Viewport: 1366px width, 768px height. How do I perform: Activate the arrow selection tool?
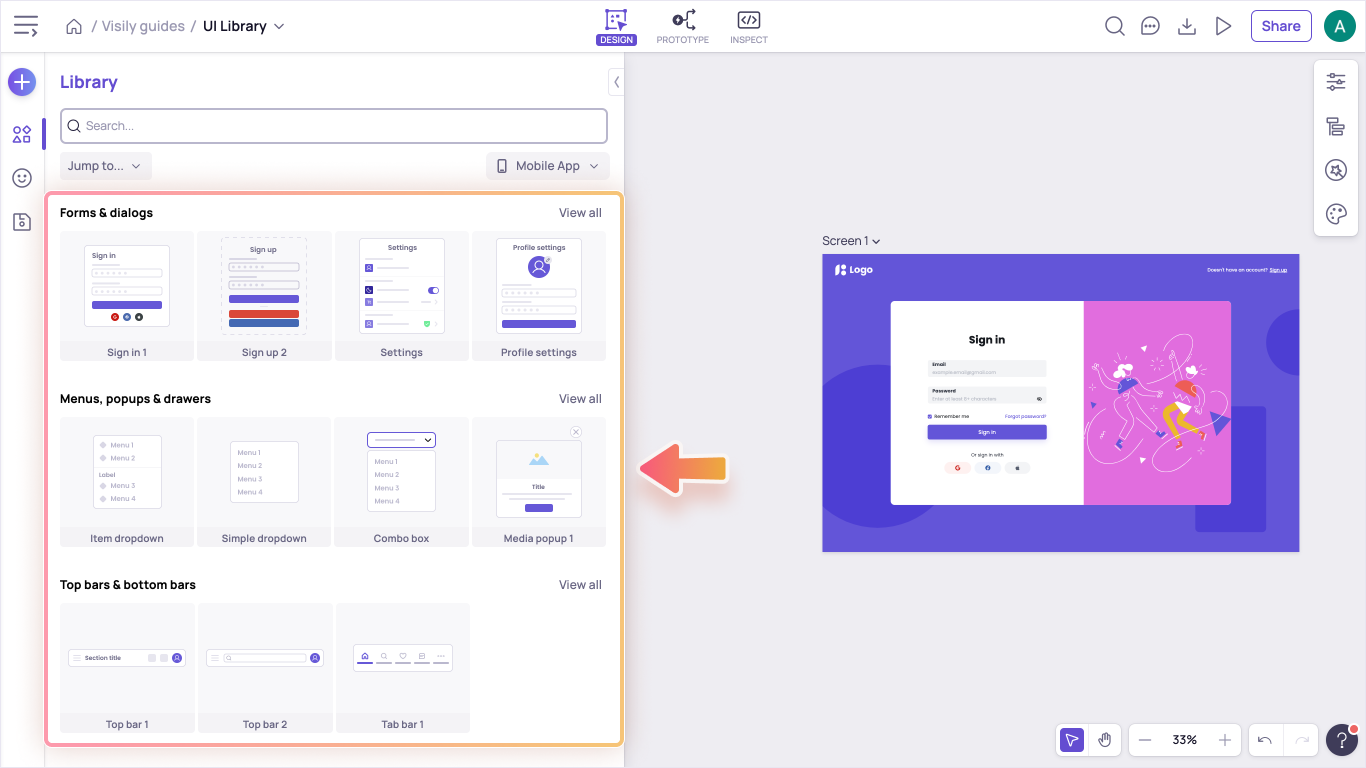(x=1071, y=740)
